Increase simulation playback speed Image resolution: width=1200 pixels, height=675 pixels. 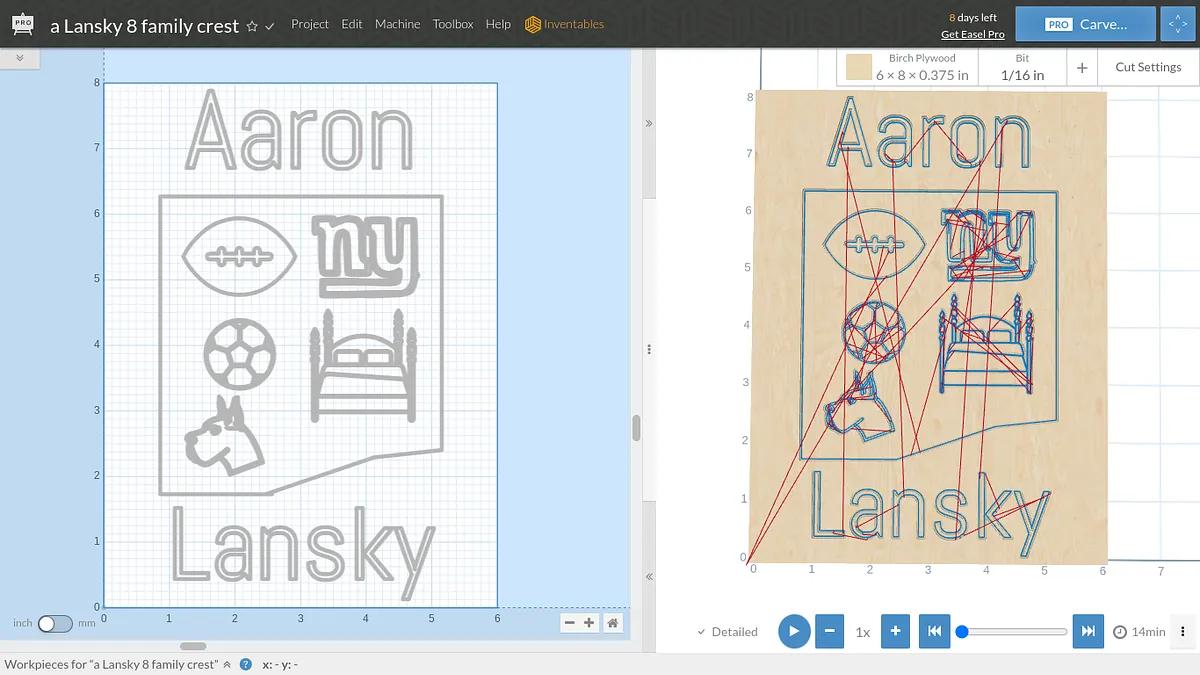tap(896, 631)
